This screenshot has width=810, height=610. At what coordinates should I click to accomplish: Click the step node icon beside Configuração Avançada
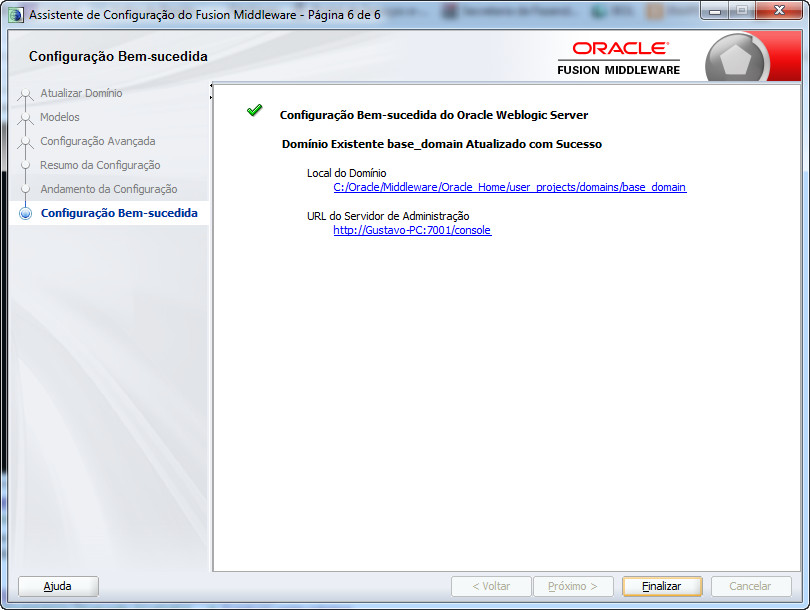25,143
